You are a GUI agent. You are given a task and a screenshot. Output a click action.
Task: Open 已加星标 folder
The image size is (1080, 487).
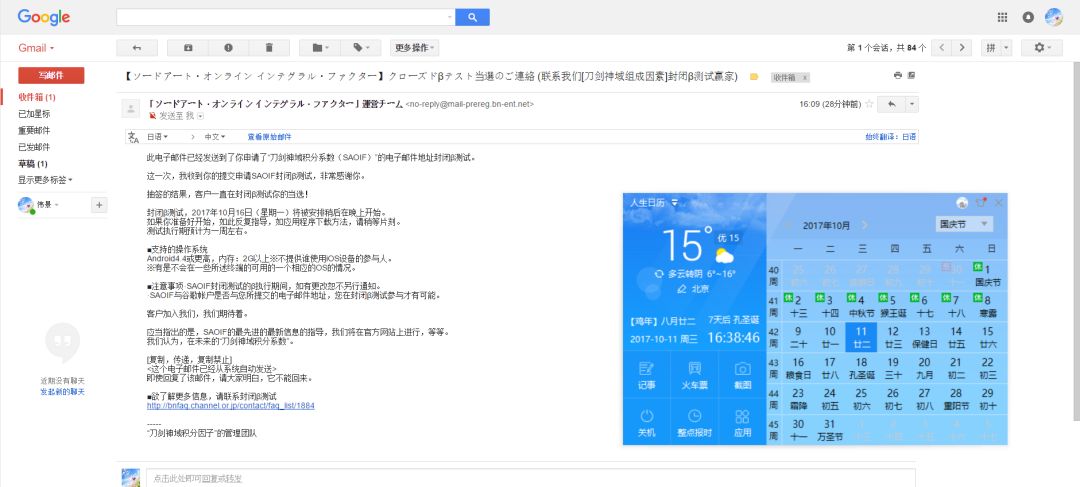(34, 114)
